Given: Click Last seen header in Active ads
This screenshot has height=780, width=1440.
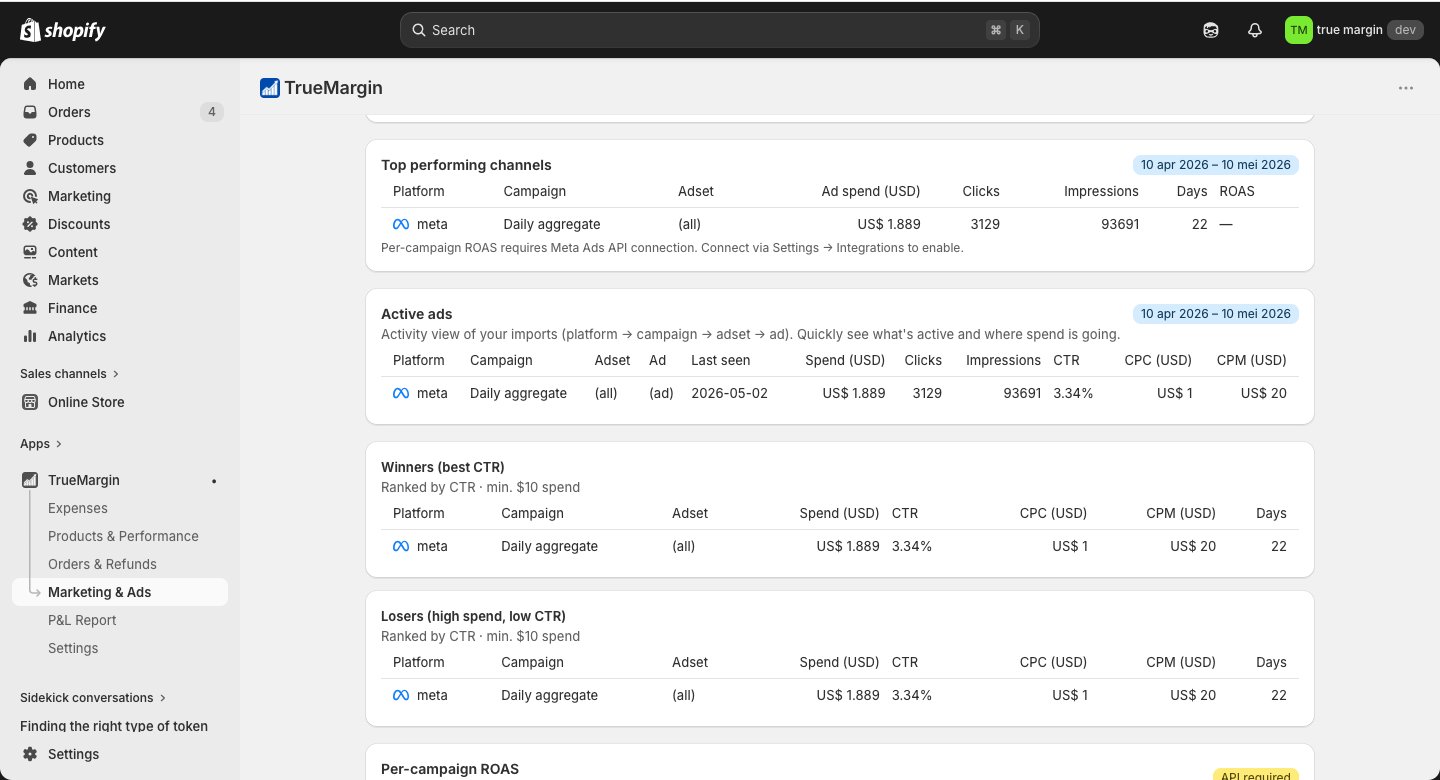Looking at the screenshot, I should point(721,360).
